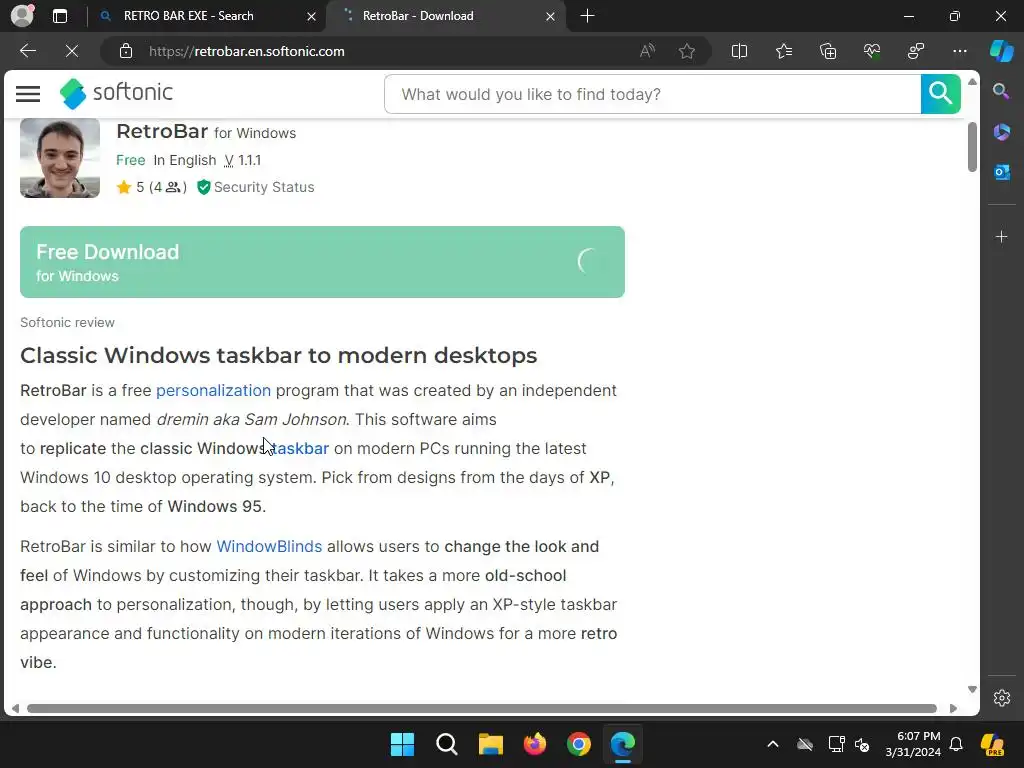The height and width of the screenshot is (768, 1024).
Task: Open a new browser tab
Action: [587, 16]
